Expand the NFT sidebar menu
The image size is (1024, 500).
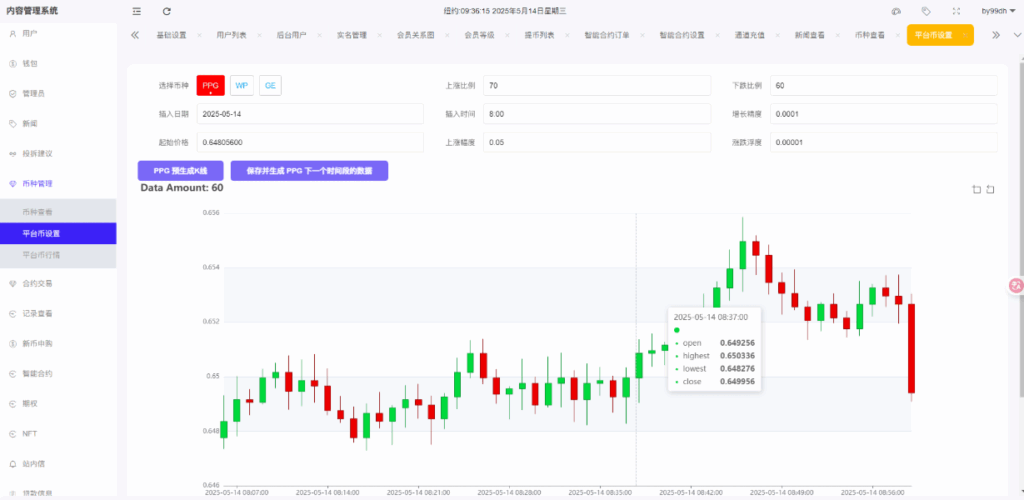[58, 433]
